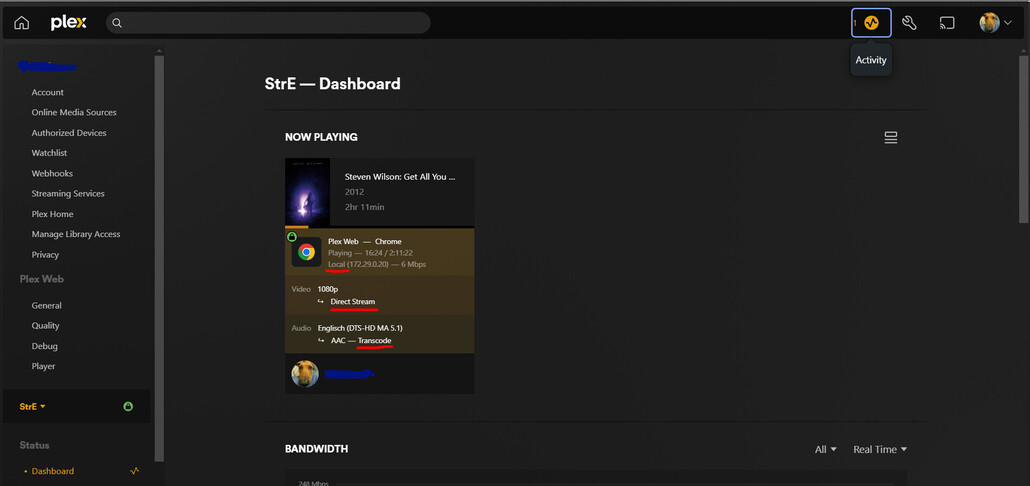Open the Webhooks settings page

click(x=52, y=173)
